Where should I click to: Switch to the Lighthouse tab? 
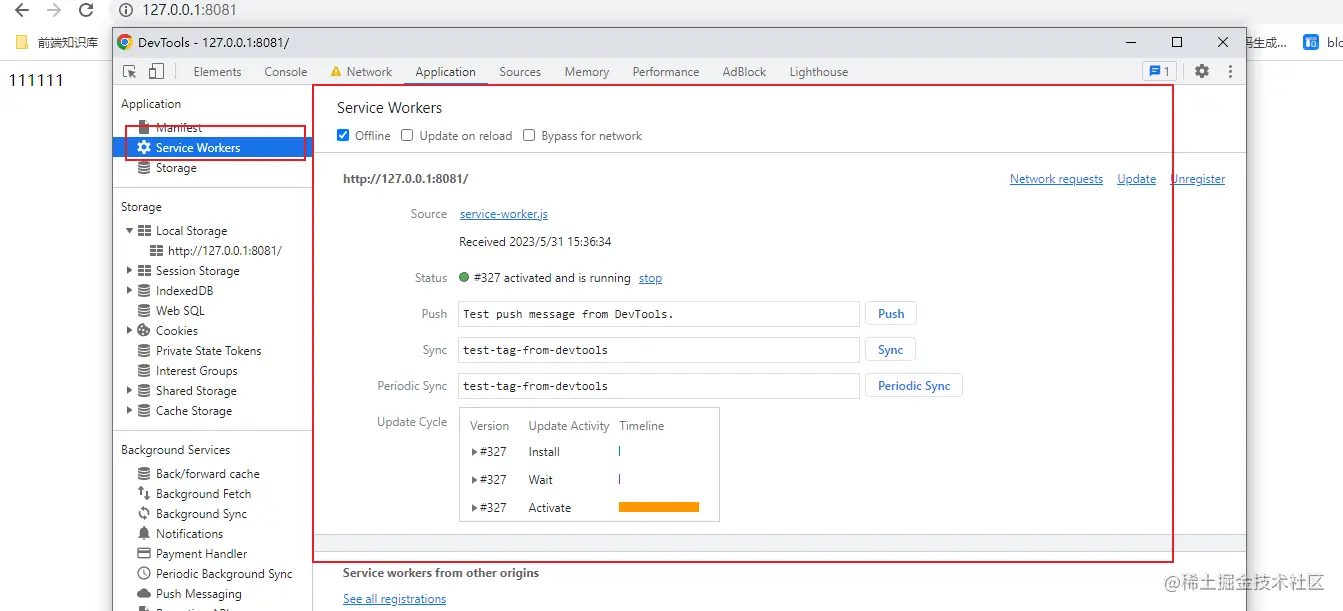(819, 72)
